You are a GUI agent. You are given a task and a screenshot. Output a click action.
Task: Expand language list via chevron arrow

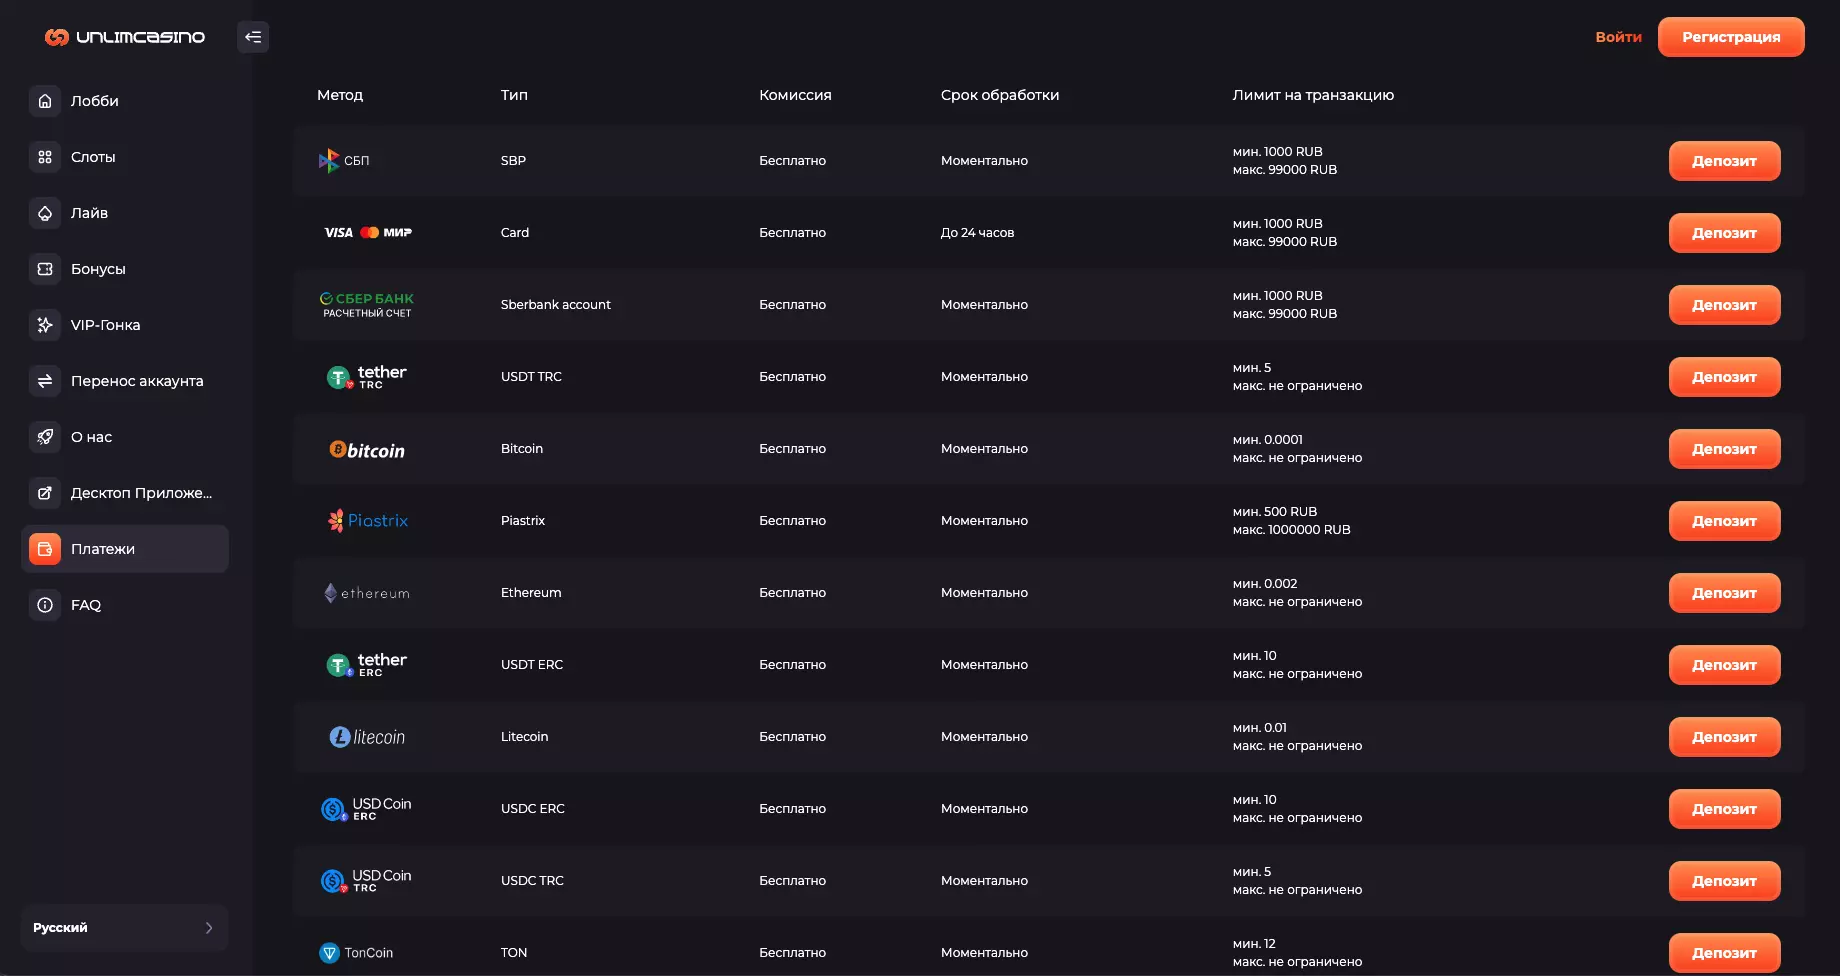209,928
